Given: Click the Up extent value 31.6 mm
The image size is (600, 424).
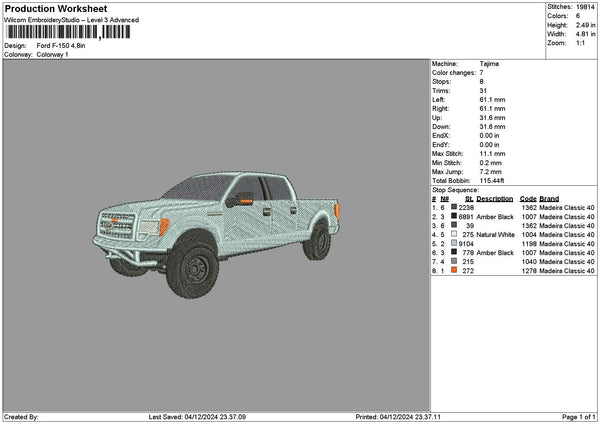Looking at the screenshot, I should click(x=492, y=117).
